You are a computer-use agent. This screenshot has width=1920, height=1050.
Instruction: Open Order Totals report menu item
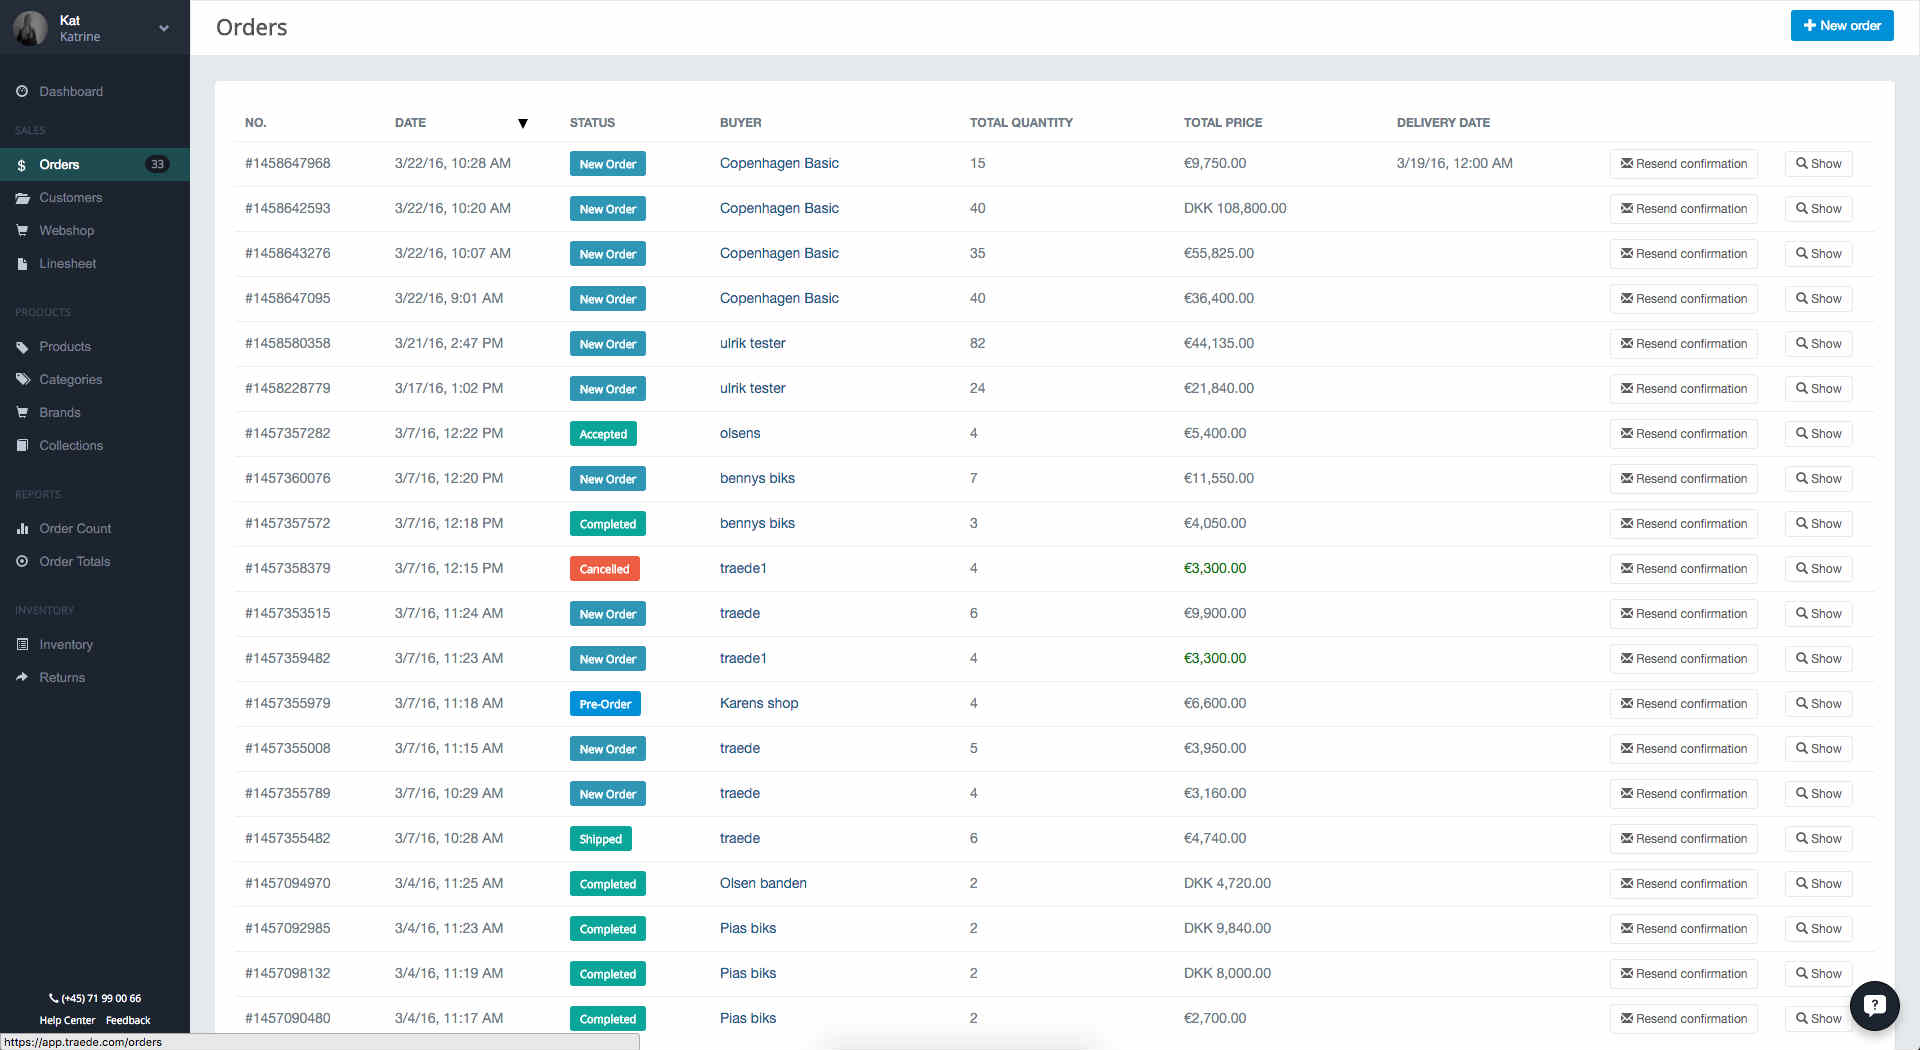pos(74,562)
